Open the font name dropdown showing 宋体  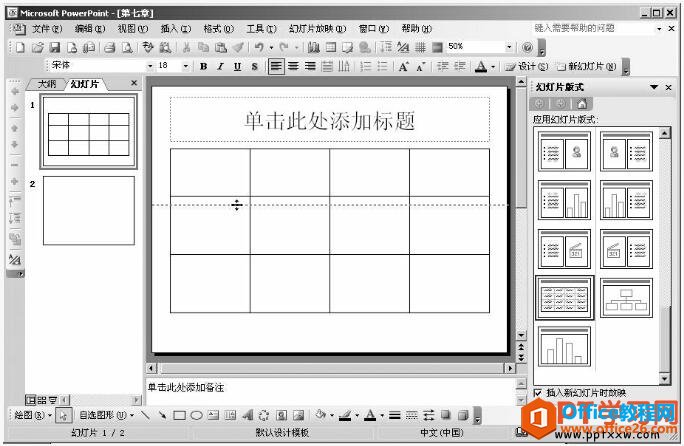pyautogui.click(x=150, y=66)
